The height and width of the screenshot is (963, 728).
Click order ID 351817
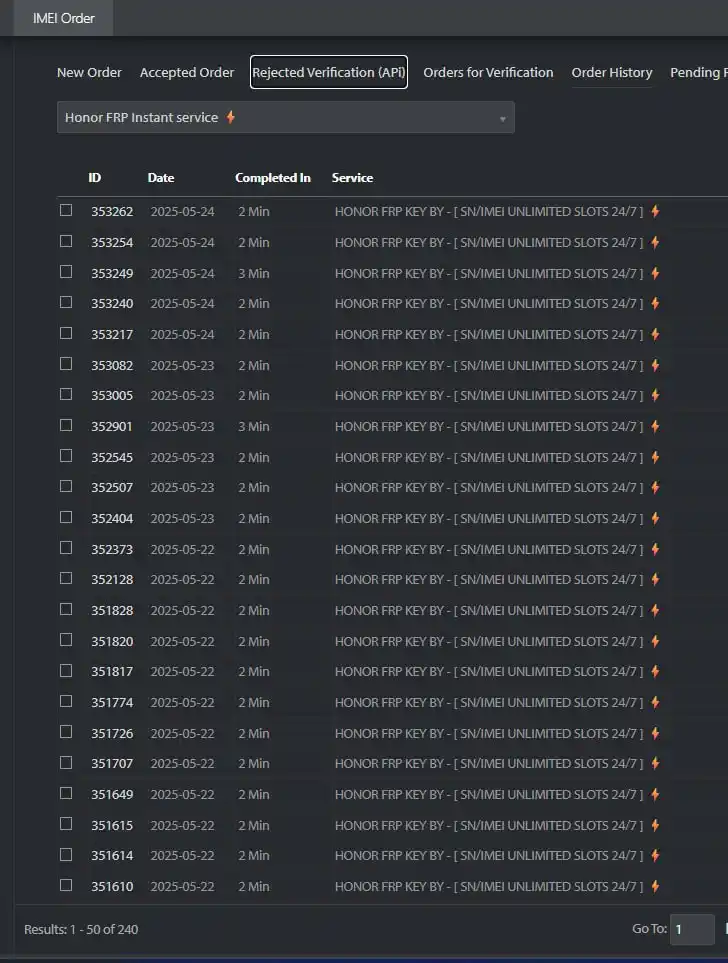tap(112, 672)
